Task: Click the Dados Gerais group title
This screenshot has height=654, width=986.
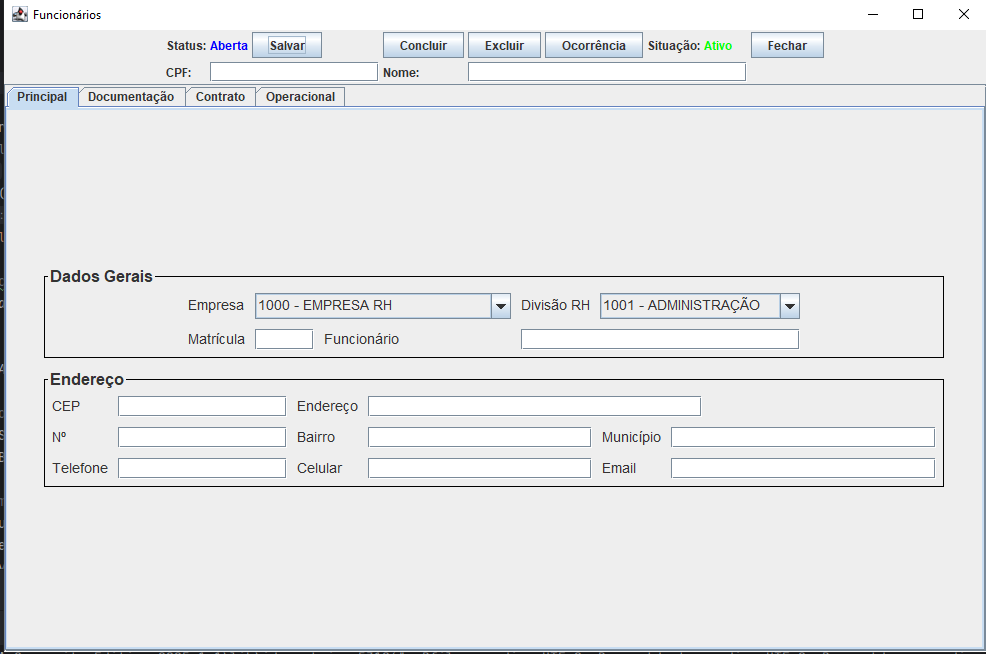Action: (x=101, y=277)
